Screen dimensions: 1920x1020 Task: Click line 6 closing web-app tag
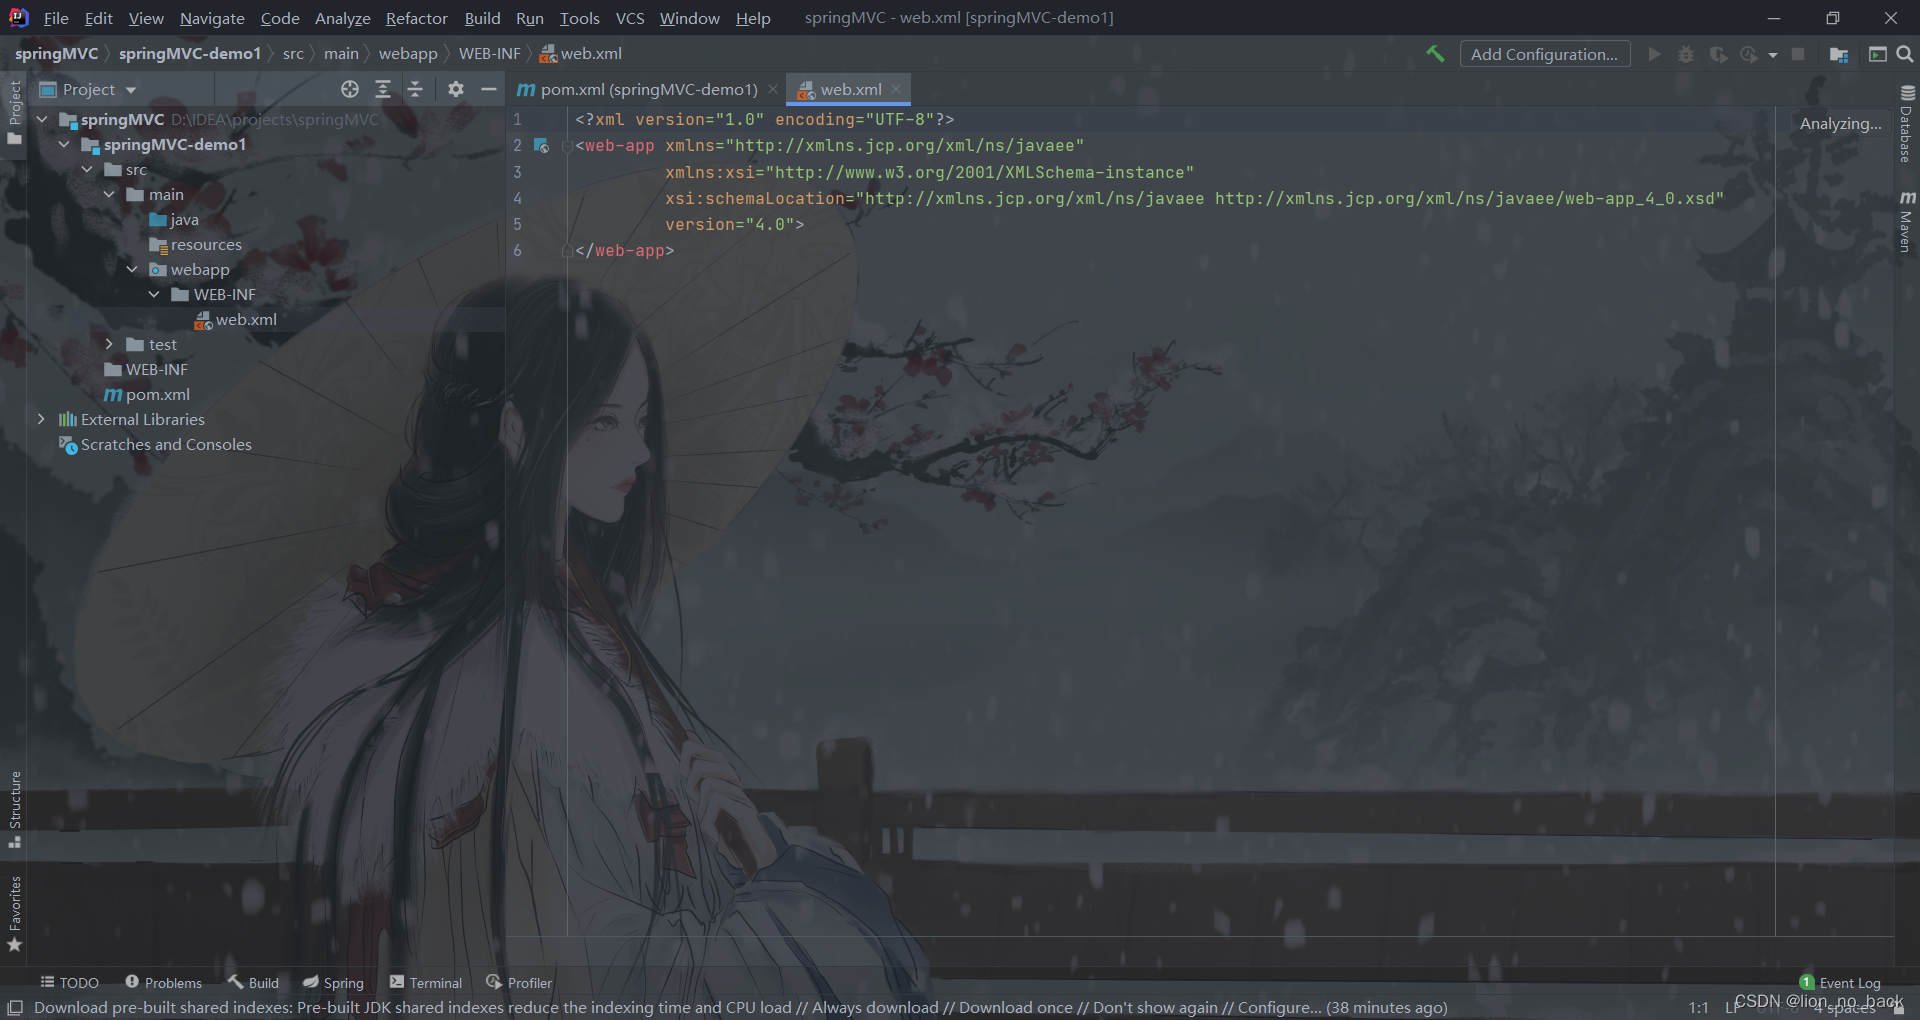625,251
